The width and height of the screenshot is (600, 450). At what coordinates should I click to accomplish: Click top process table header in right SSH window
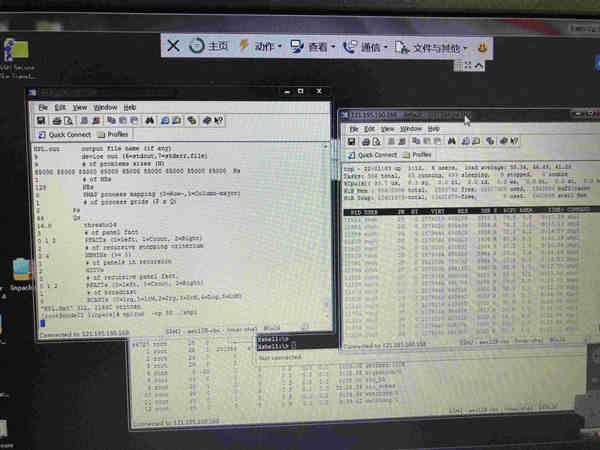(471, 211)
